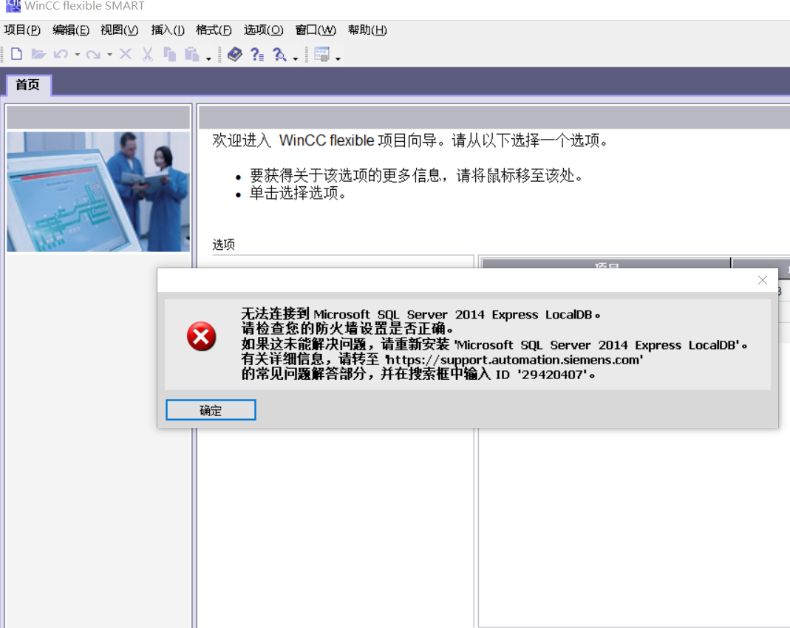The height and width of the screenshot is (628, 790).
Task: Click the window layout toolbar icon
Action: click(321, 54)
